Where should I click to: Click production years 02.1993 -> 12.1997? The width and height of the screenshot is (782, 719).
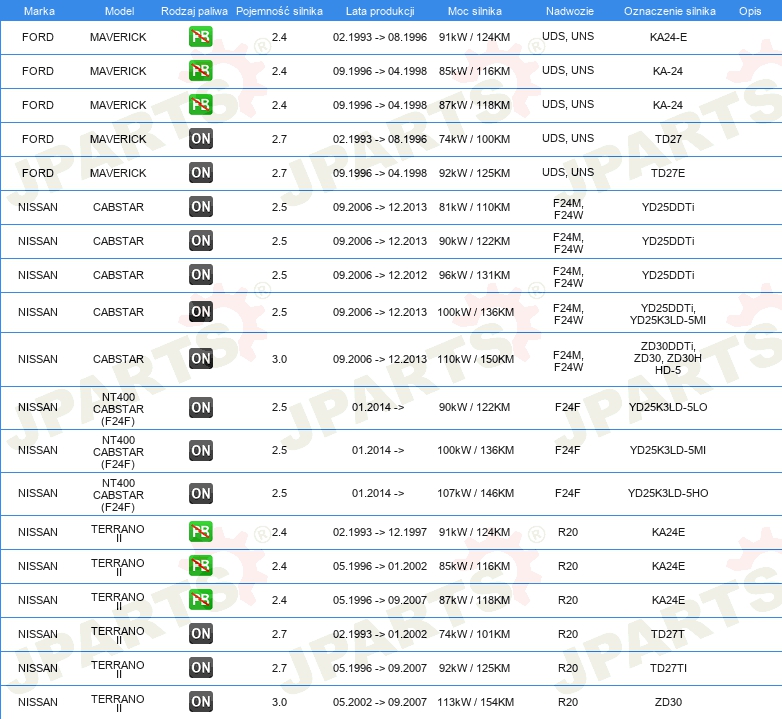tap(380, 532)
